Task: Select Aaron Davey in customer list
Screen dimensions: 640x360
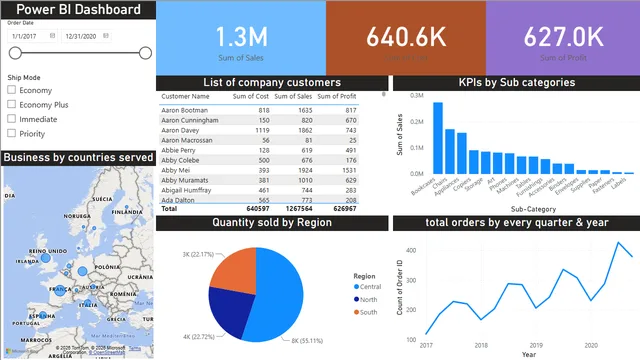Action: coord(259,130)
